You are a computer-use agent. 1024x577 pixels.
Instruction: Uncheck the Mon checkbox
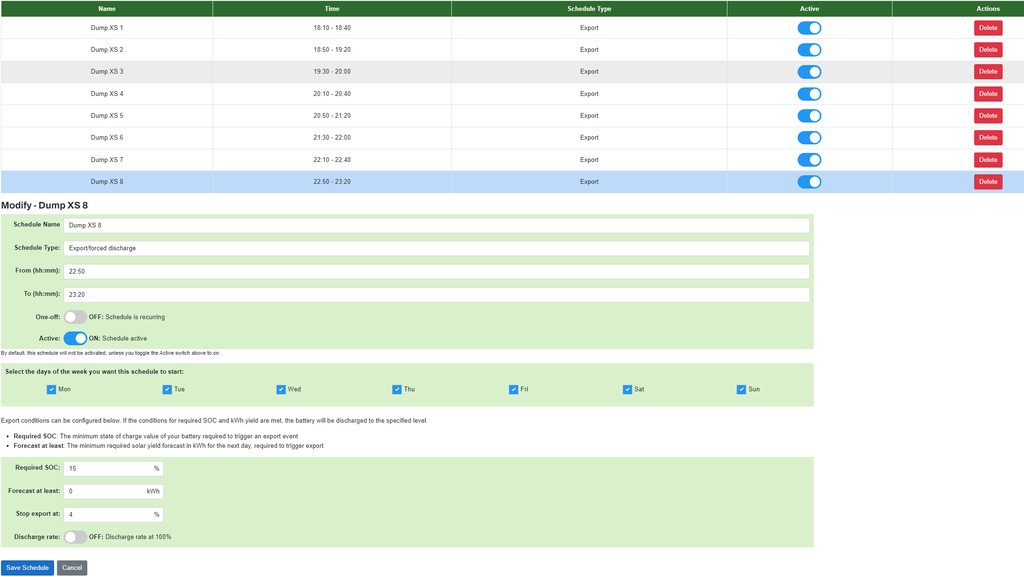pyautogui.click(x=52, y=389)
